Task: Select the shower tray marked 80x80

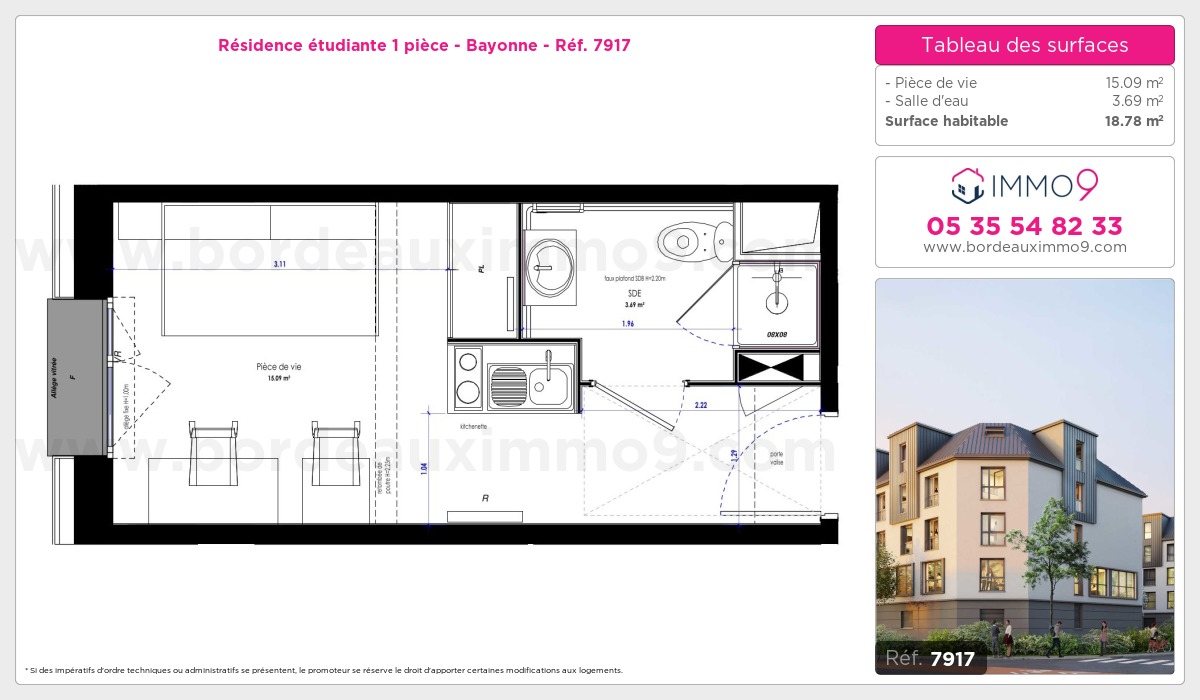Action: point(776,300)
